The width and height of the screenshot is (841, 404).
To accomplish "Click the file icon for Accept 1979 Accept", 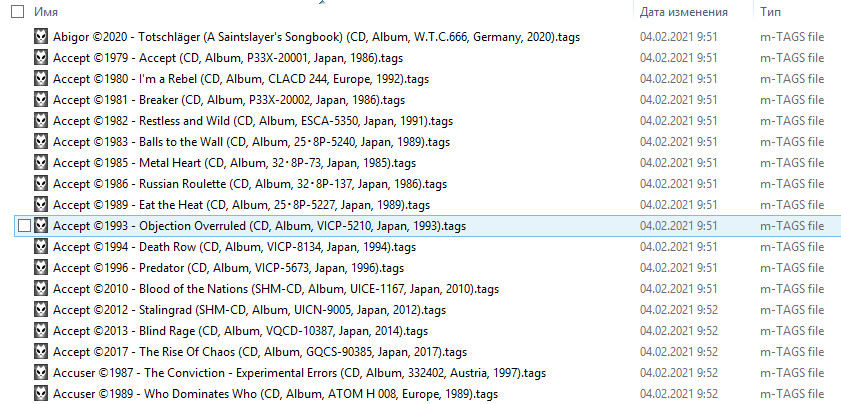I will (41, 58).
